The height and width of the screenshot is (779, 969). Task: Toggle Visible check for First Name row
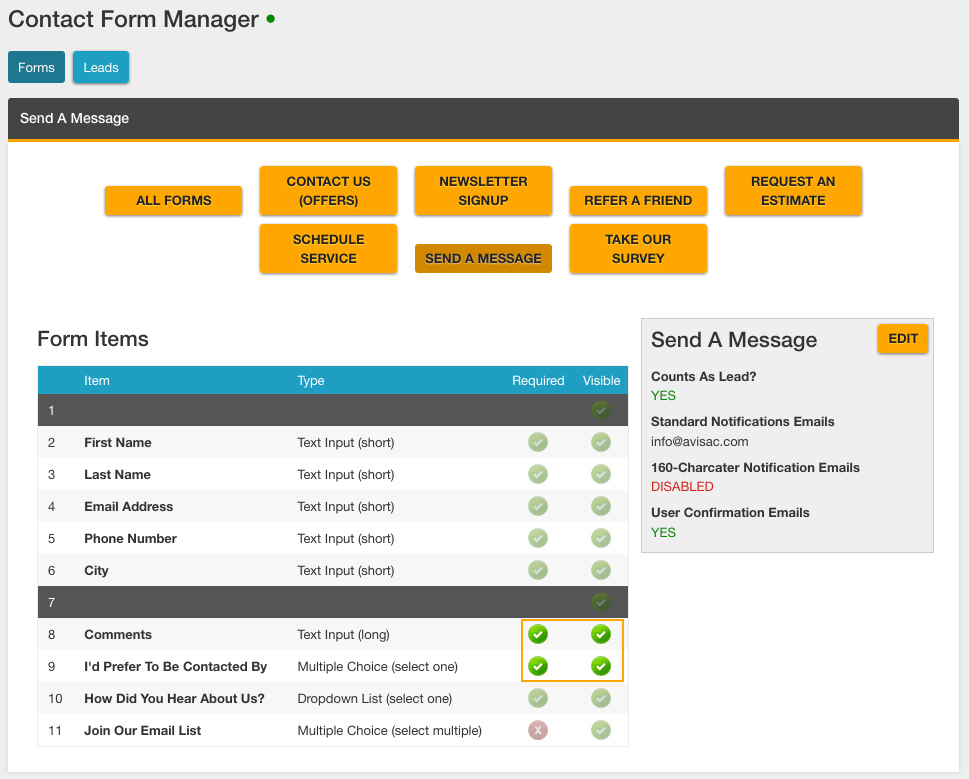tap(600, 442)
